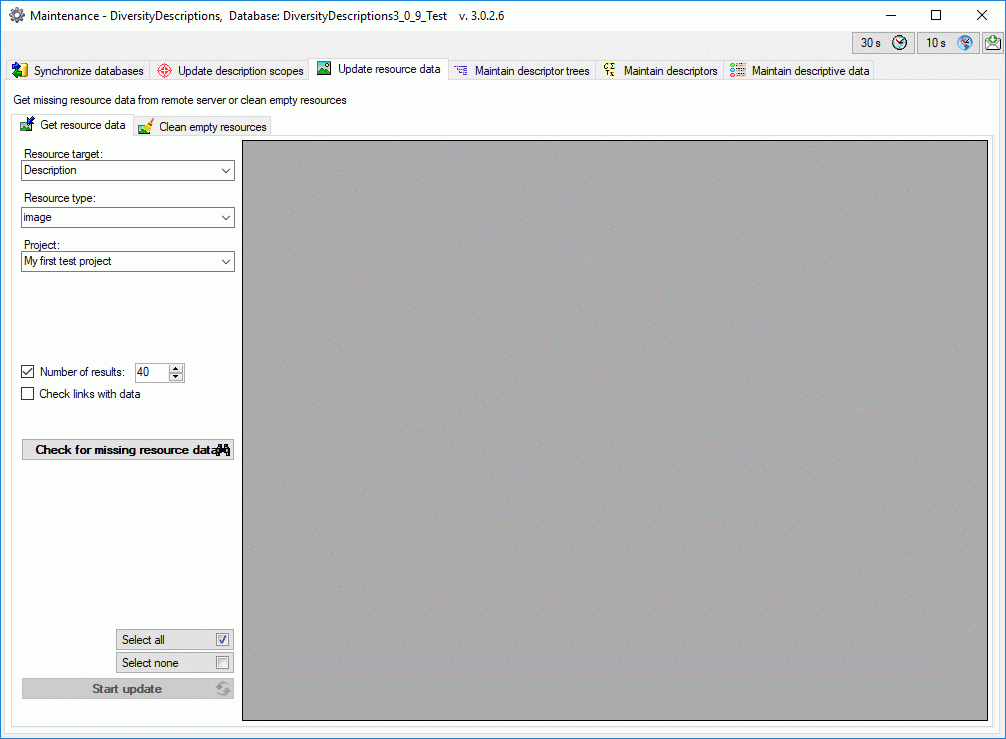Open the Synchronize databases tab
Image resolution: width=1006 pixels, height=739 pixels.
click(78, 71)
